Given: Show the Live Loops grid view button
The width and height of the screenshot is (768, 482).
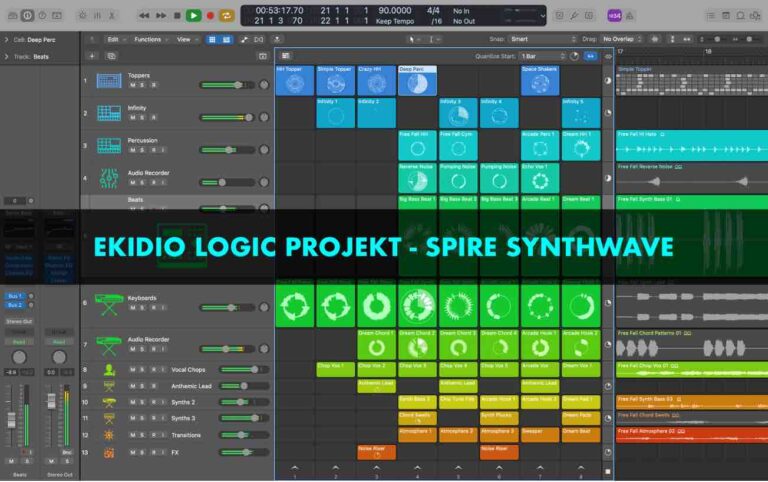Looking at the screenshot, I should tap(212, 39).
